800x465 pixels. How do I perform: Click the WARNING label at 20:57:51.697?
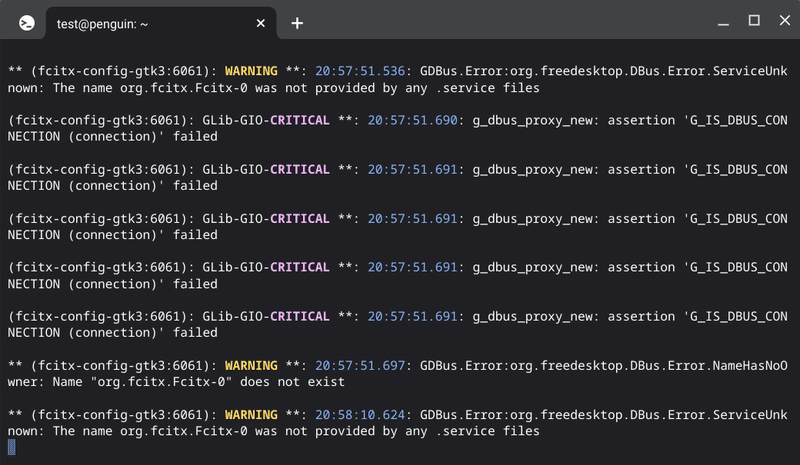(251, 365)
